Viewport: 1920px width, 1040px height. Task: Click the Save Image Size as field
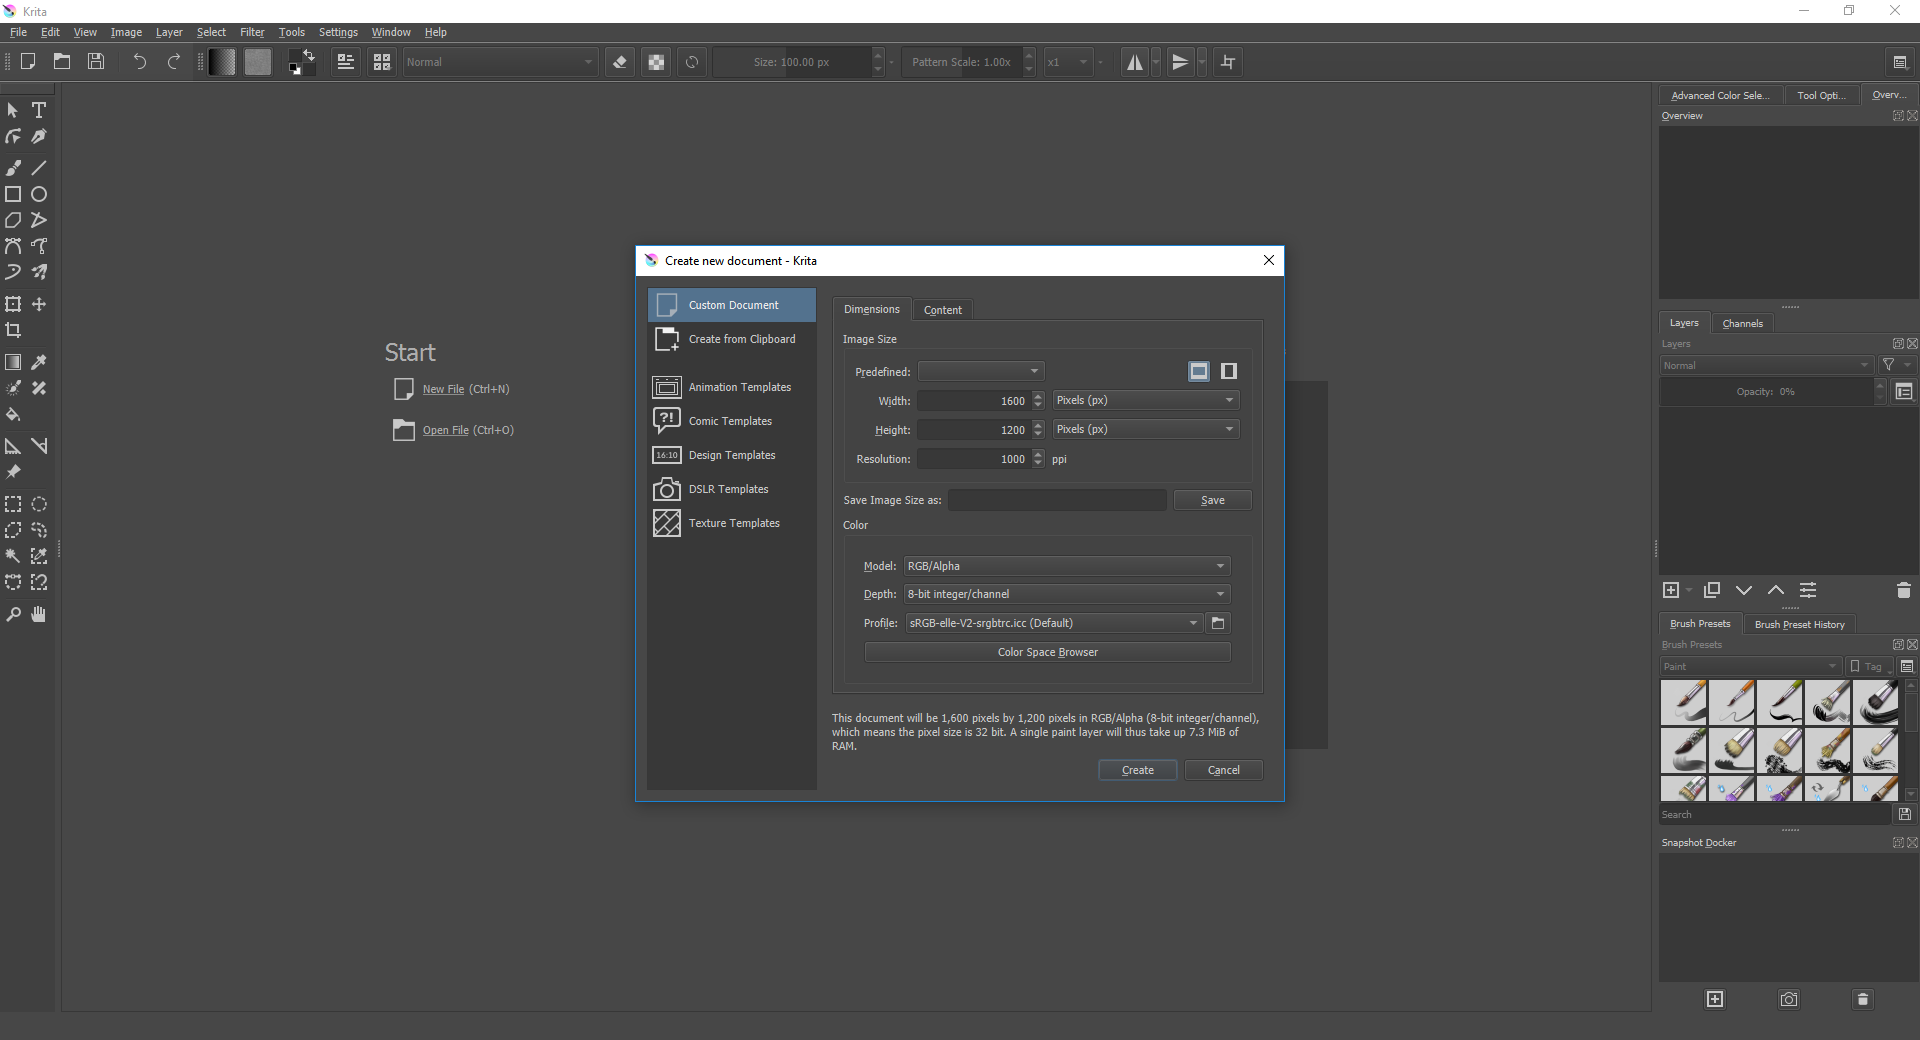coord(1057,500)
